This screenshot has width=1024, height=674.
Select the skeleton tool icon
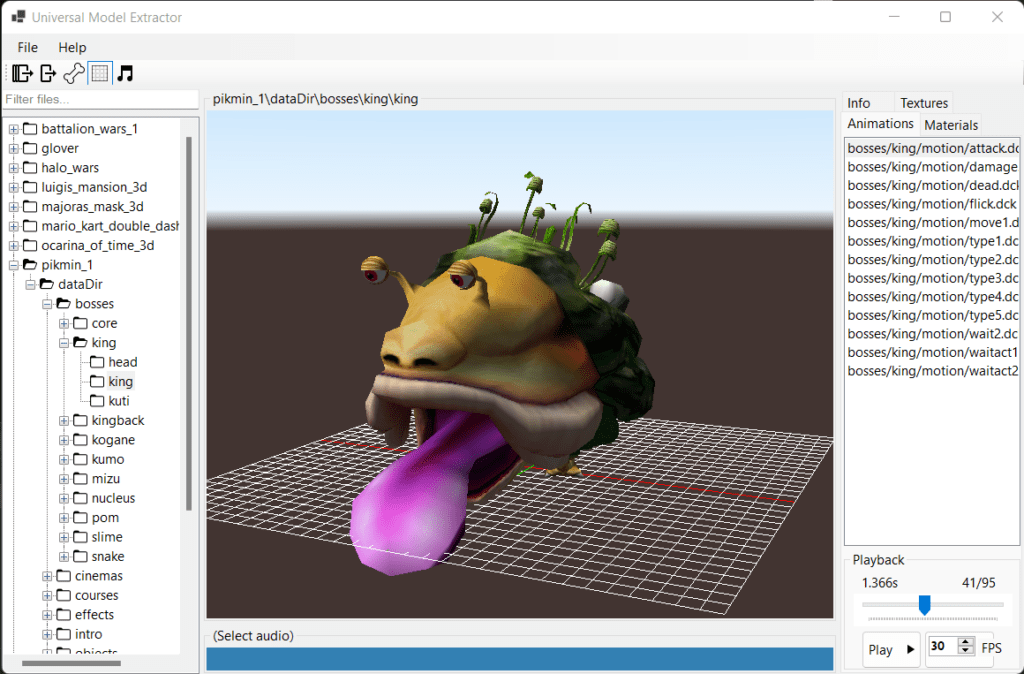point(72,72)
